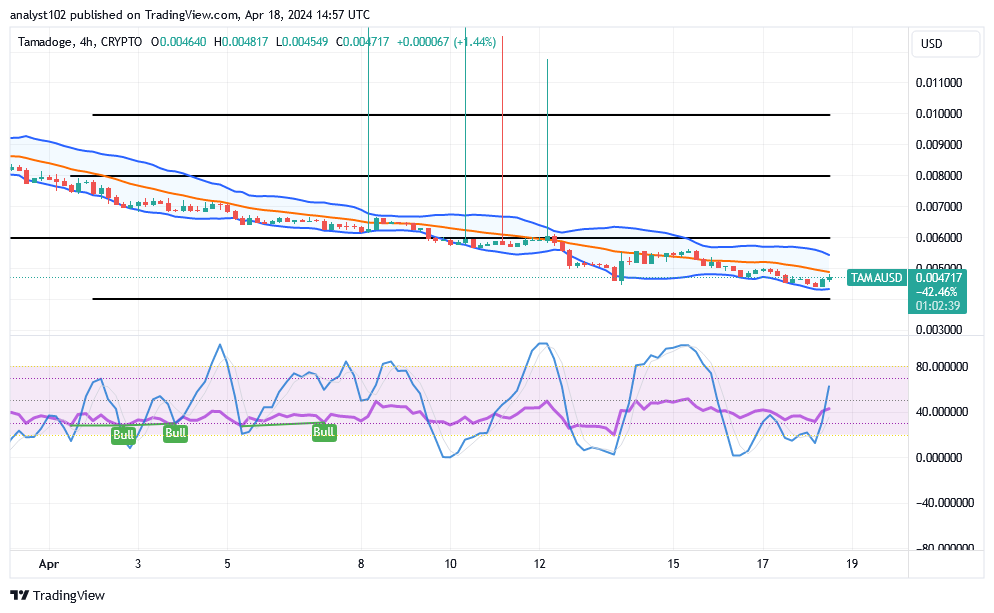Open the USD currency selector
This screenshot has width=994, height=613.
tap(946, 44)
